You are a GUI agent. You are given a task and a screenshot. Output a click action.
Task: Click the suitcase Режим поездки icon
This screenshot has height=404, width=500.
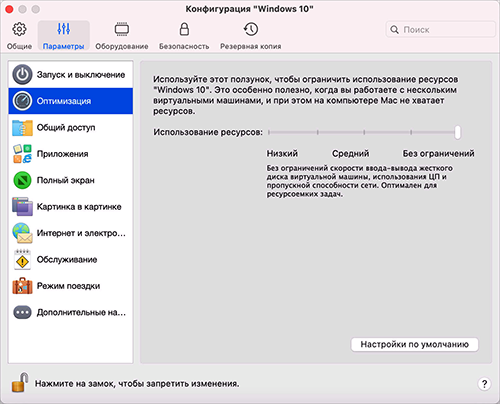tap(22, 286)
